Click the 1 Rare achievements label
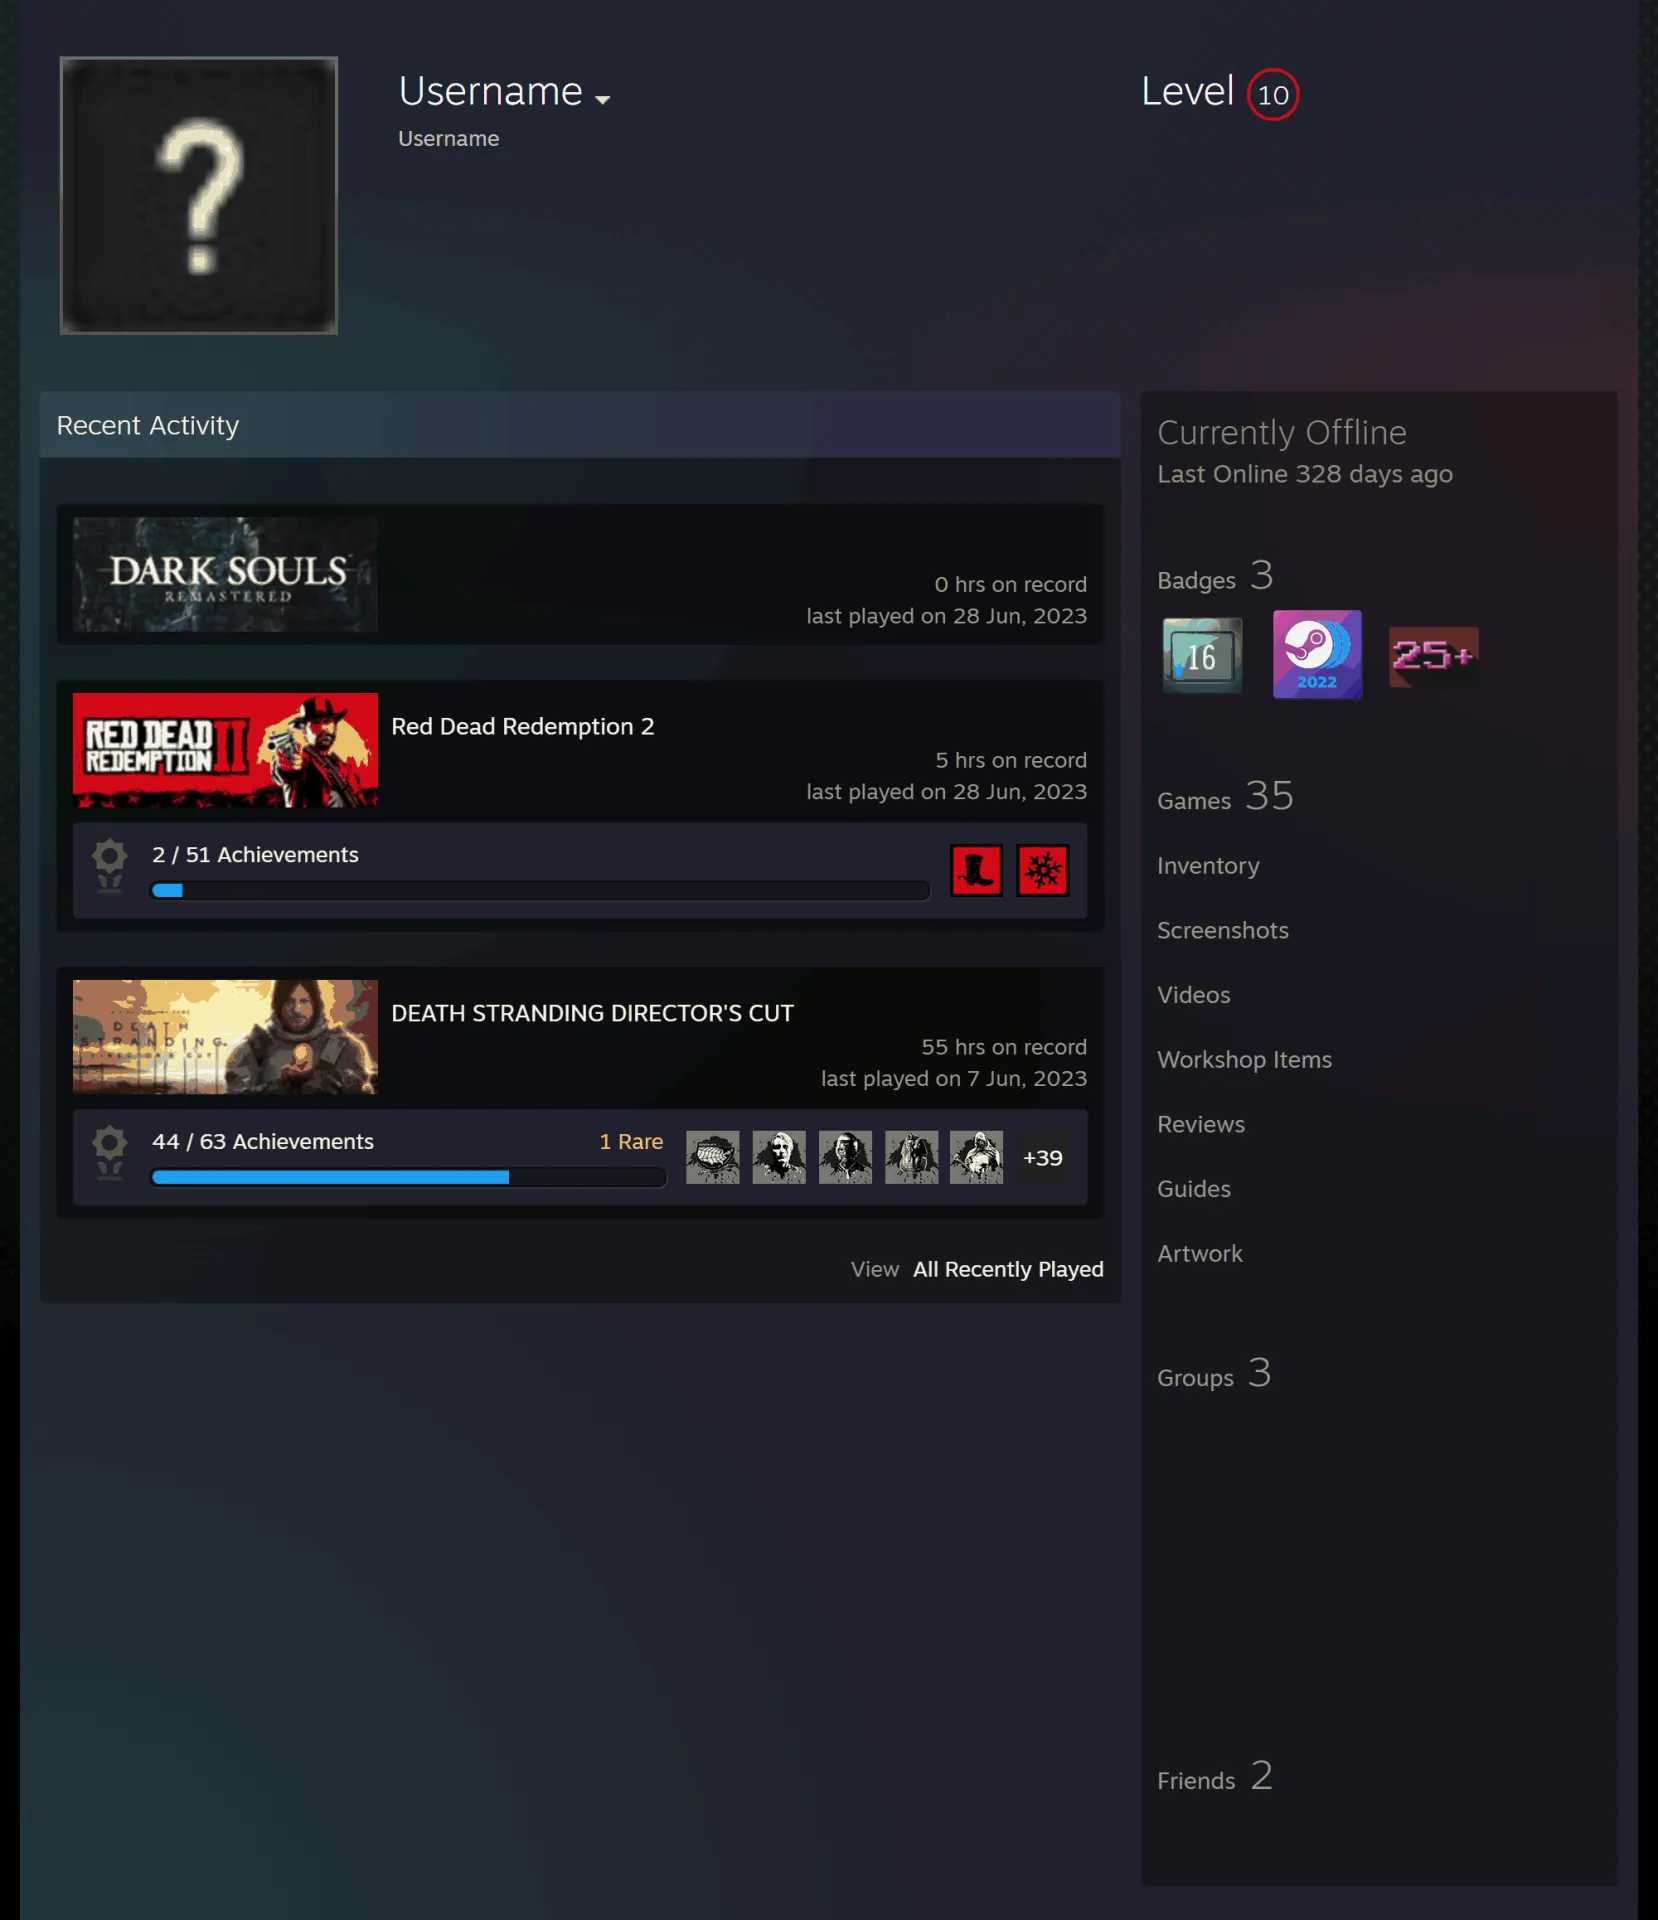 pos(631,1142)
